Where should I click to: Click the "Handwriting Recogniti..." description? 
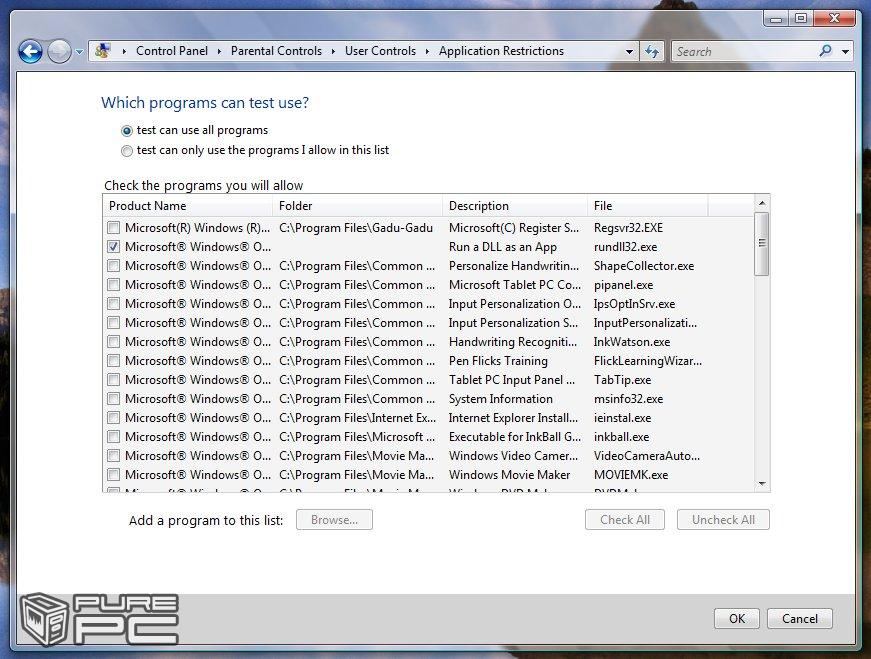[x=513, y=342]
